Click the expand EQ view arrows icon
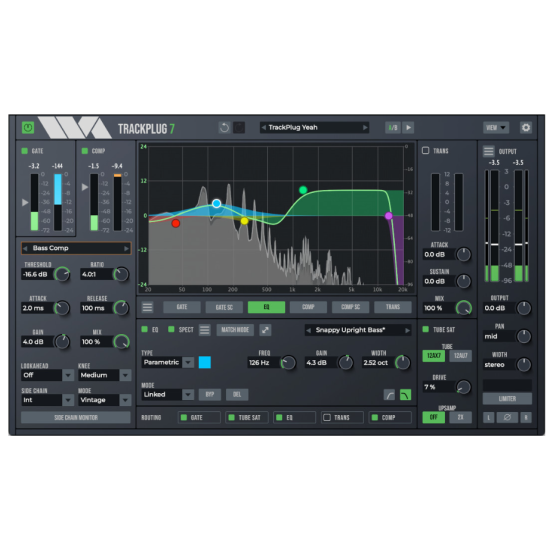This screenshot has height=550, width=550. 265,330
